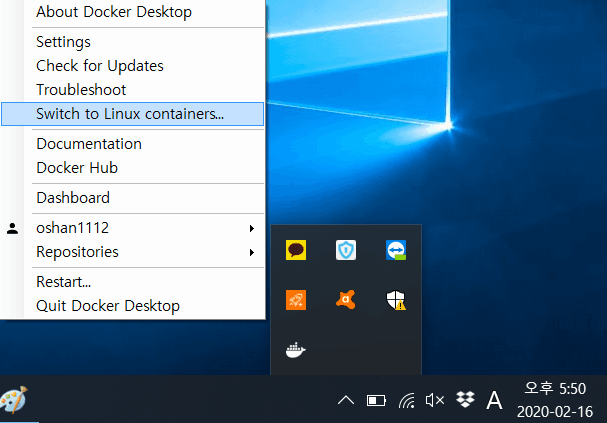
Task: Select Check for Updates
Action: click(132, 66)
